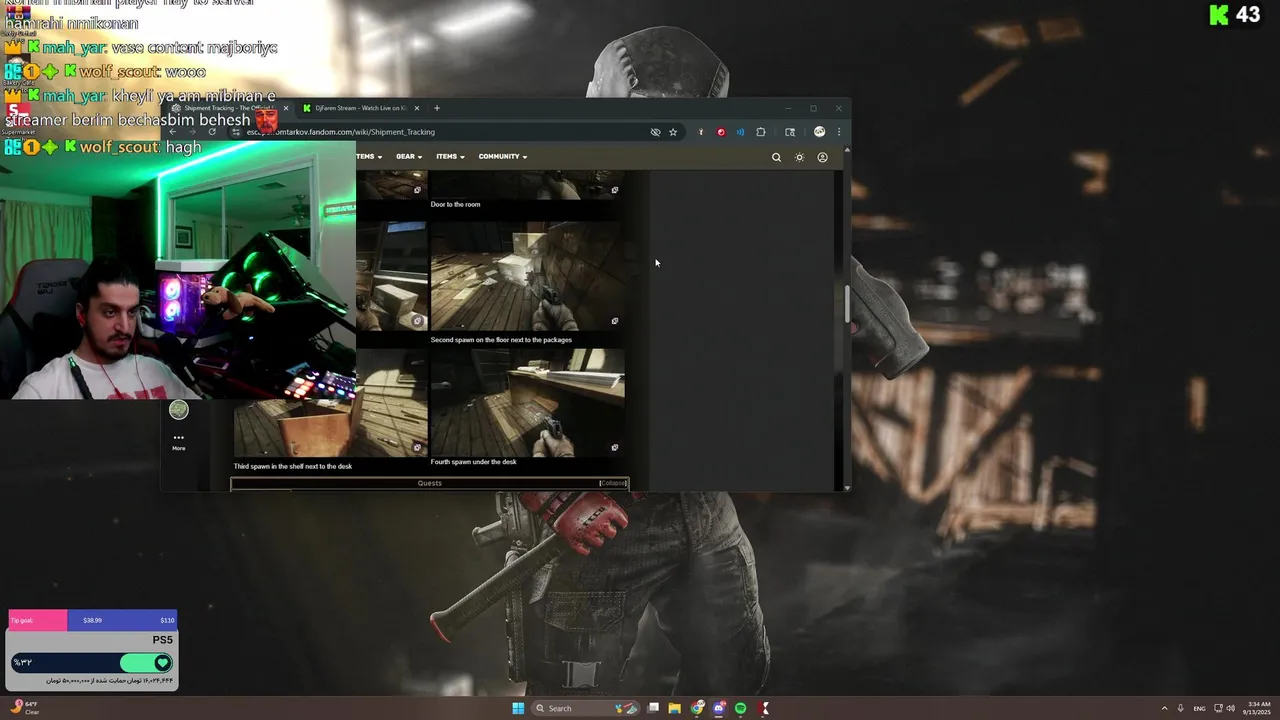Click the crossed-out eye icon in address bar

click(655, 132)
